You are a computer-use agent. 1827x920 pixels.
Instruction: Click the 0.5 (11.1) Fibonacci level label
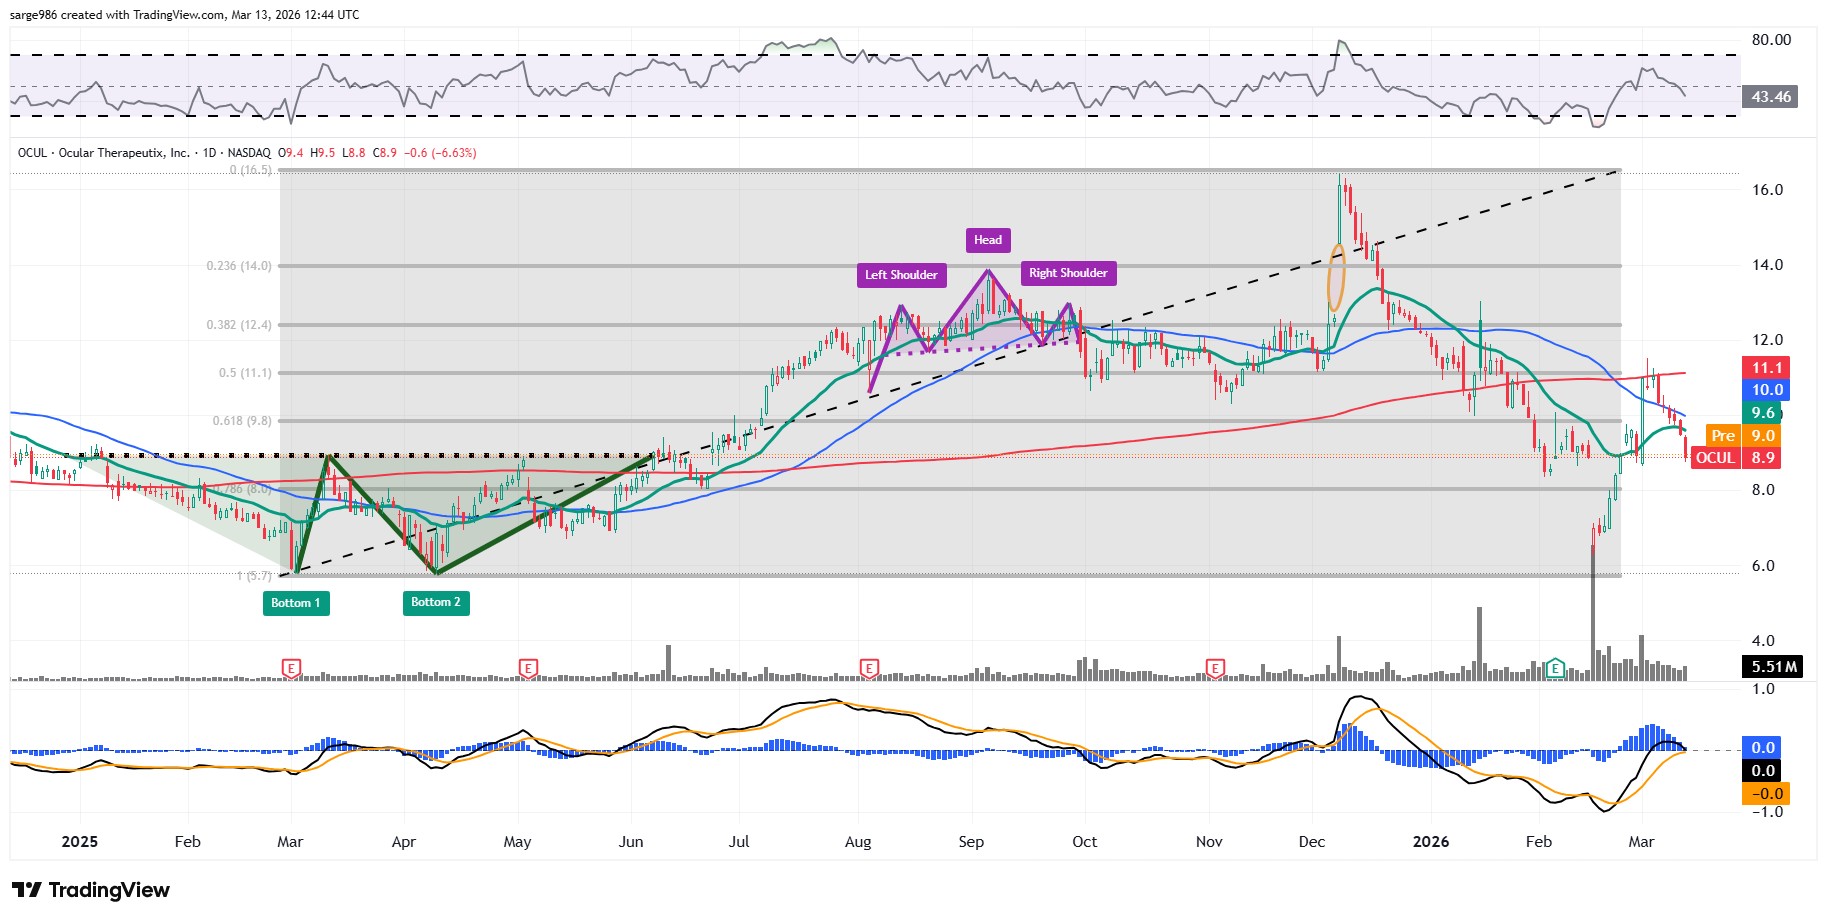(x=245, y=373)
